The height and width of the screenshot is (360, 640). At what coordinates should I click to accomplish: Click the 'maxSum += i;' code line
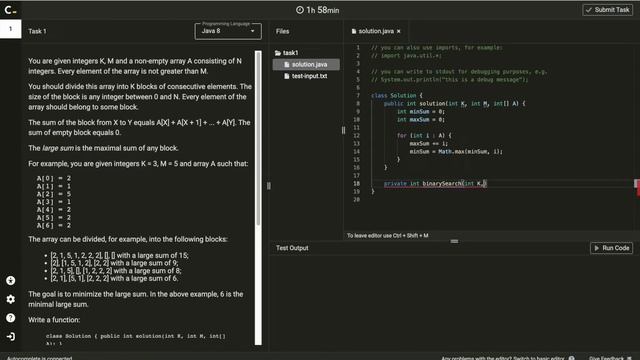429,144
